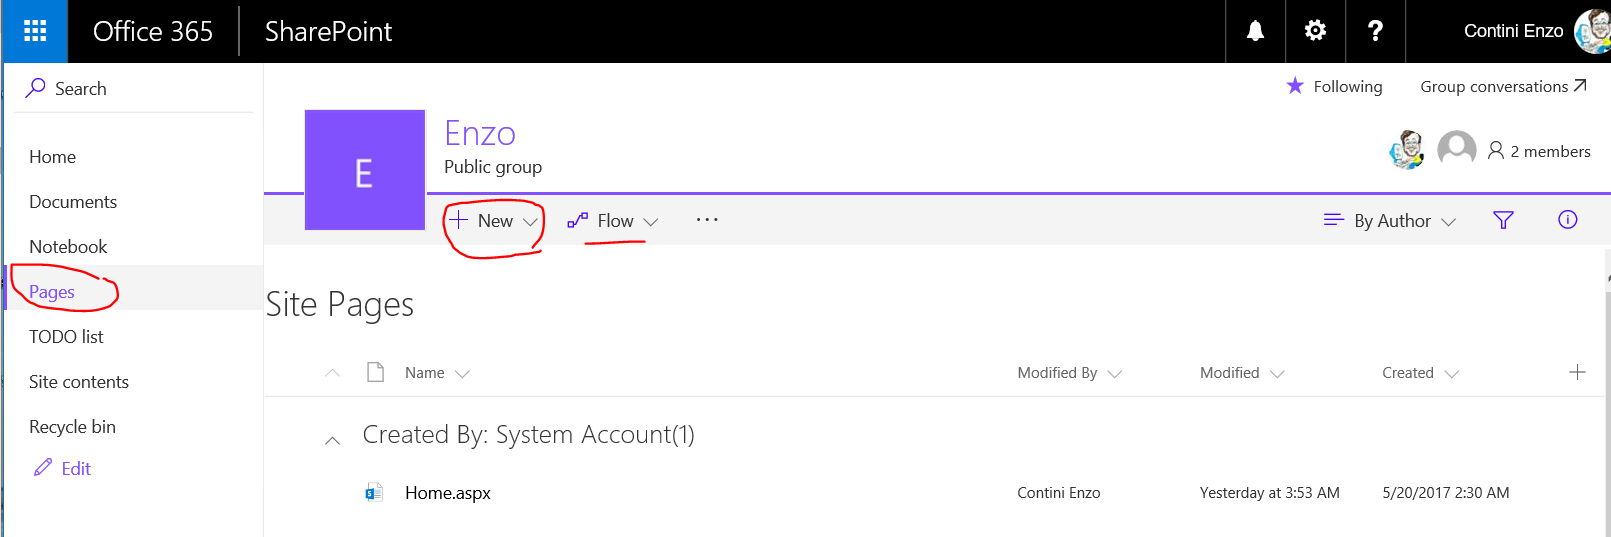Open the details info pane icon
1611x537 pixels.
point(1567,220)
